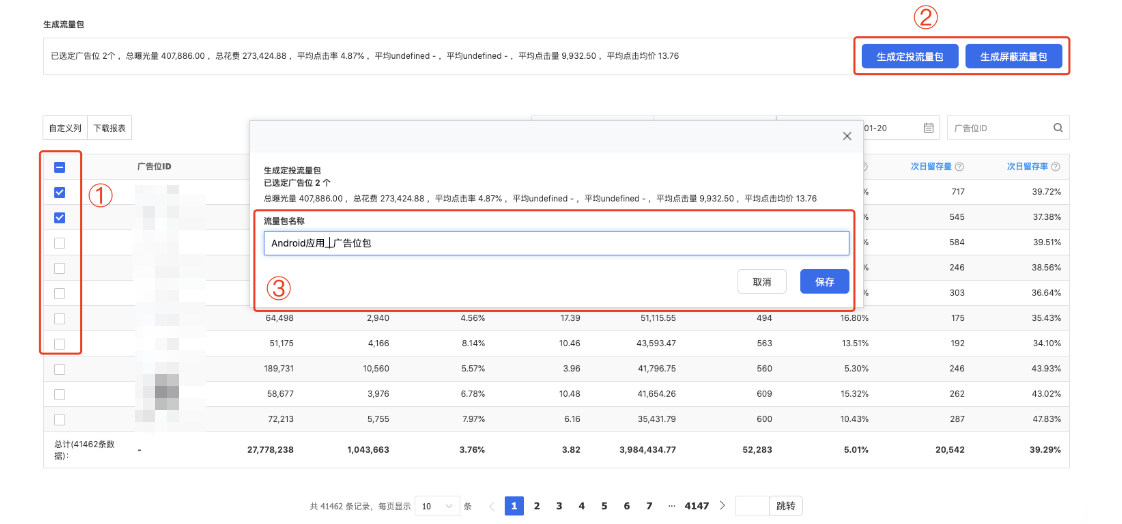The width and height of the screenshot is (1122, 524).
Task: Show help tooltip for 次日留存率
Action: [x=1055, y=167]
